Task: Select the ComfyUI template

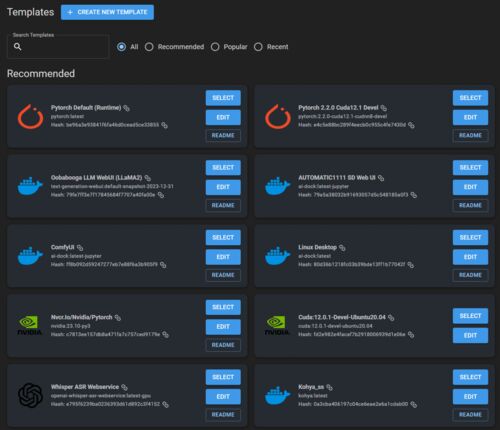Action: (223, 238)
